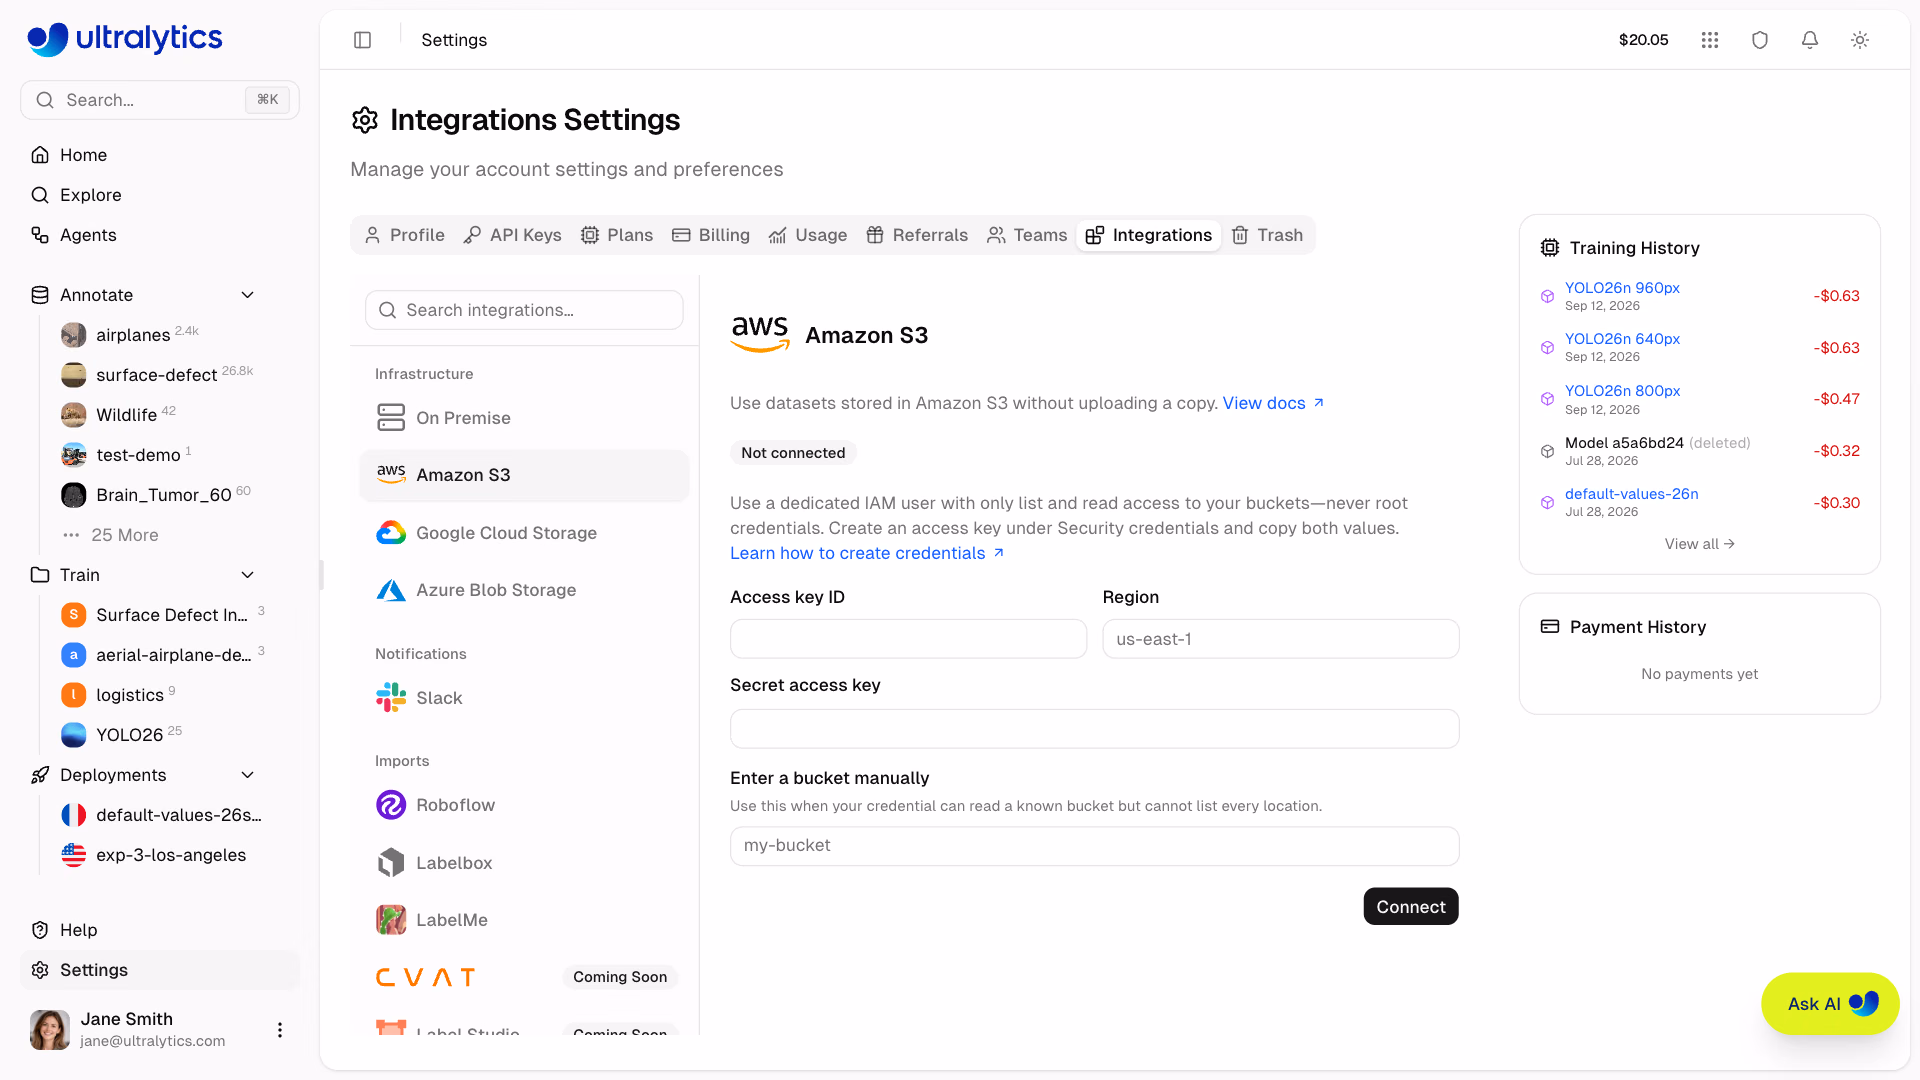Focus the my-bucket input field
The width and height of the screenshot is (1920, 1080).
pos(1094,846)
